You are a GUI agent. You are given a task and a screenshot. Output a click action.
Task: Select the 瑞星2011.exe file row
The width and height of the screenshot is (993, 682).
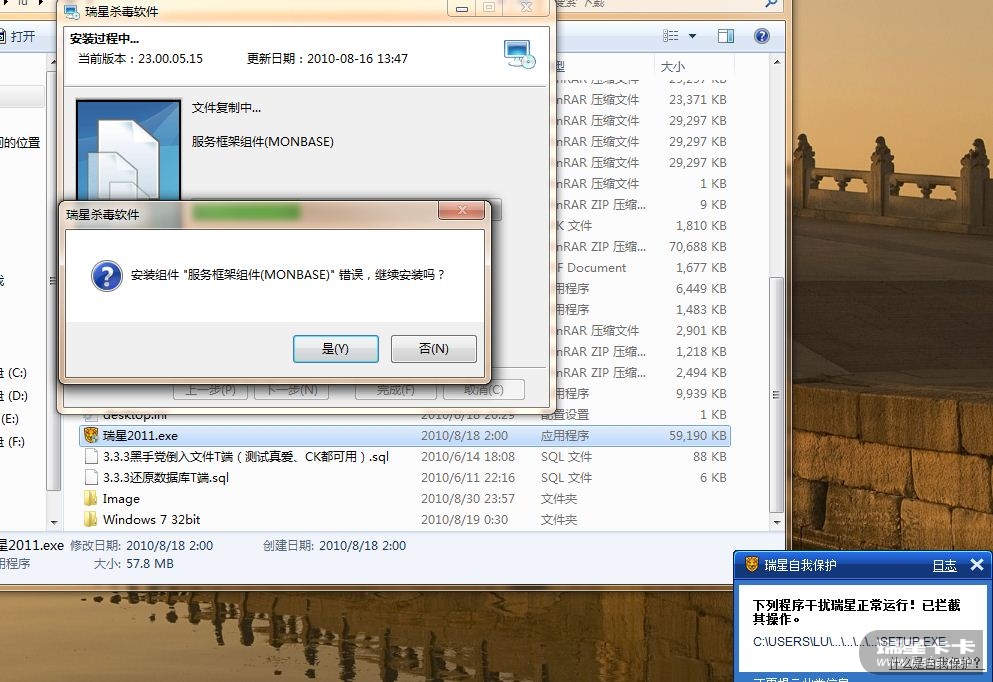point(405,436)
